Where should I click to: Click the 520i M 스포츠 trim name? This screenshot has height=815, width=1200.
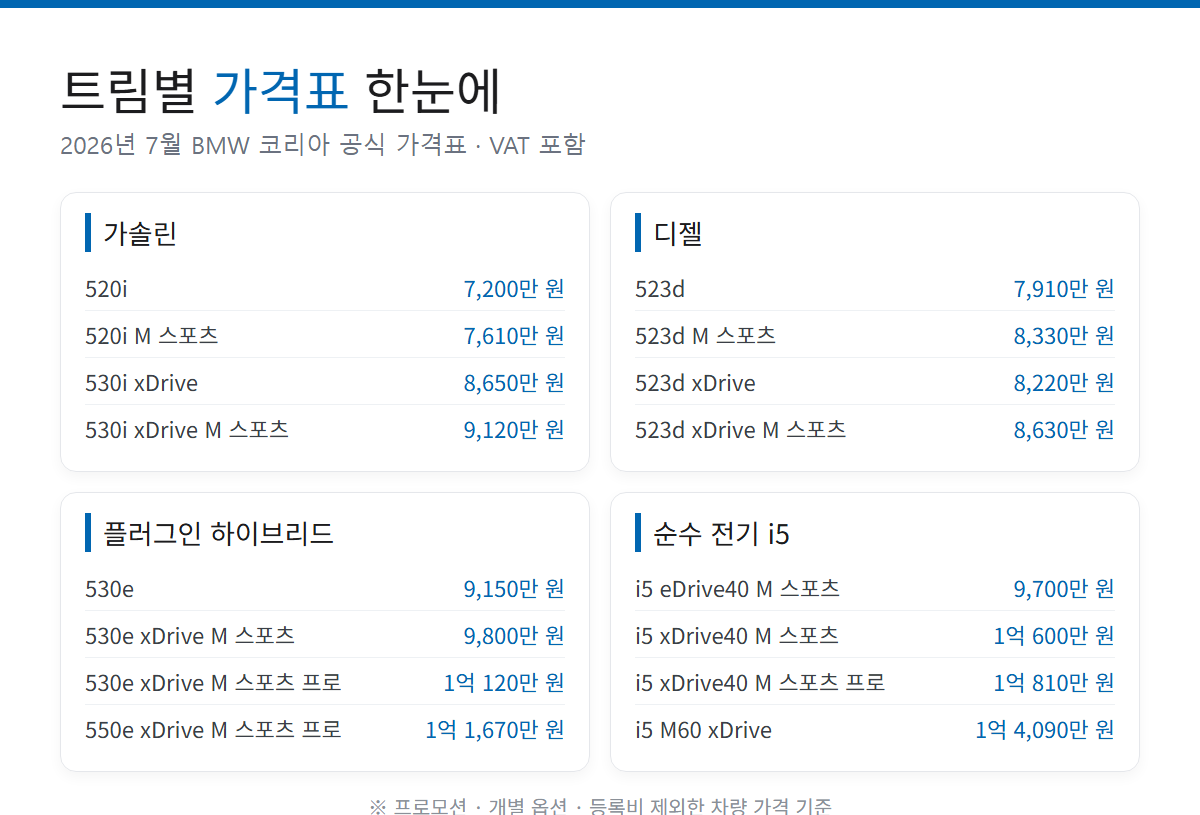[152, 336]
